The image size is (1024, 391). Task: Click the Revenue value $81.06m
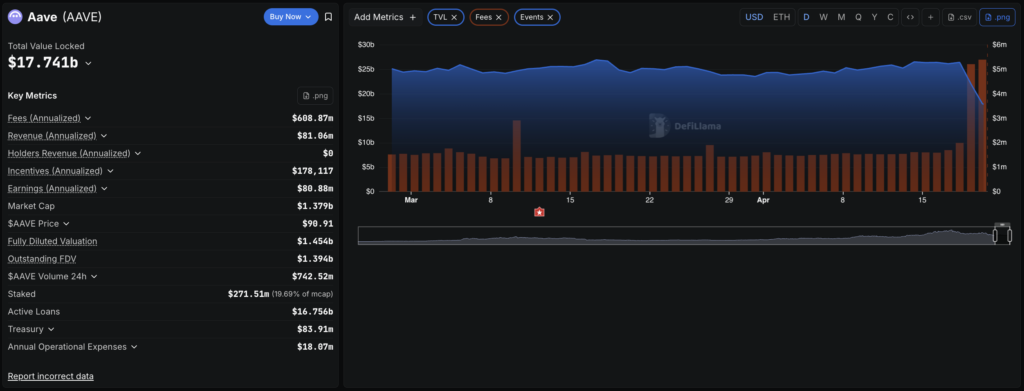point(315,136)
